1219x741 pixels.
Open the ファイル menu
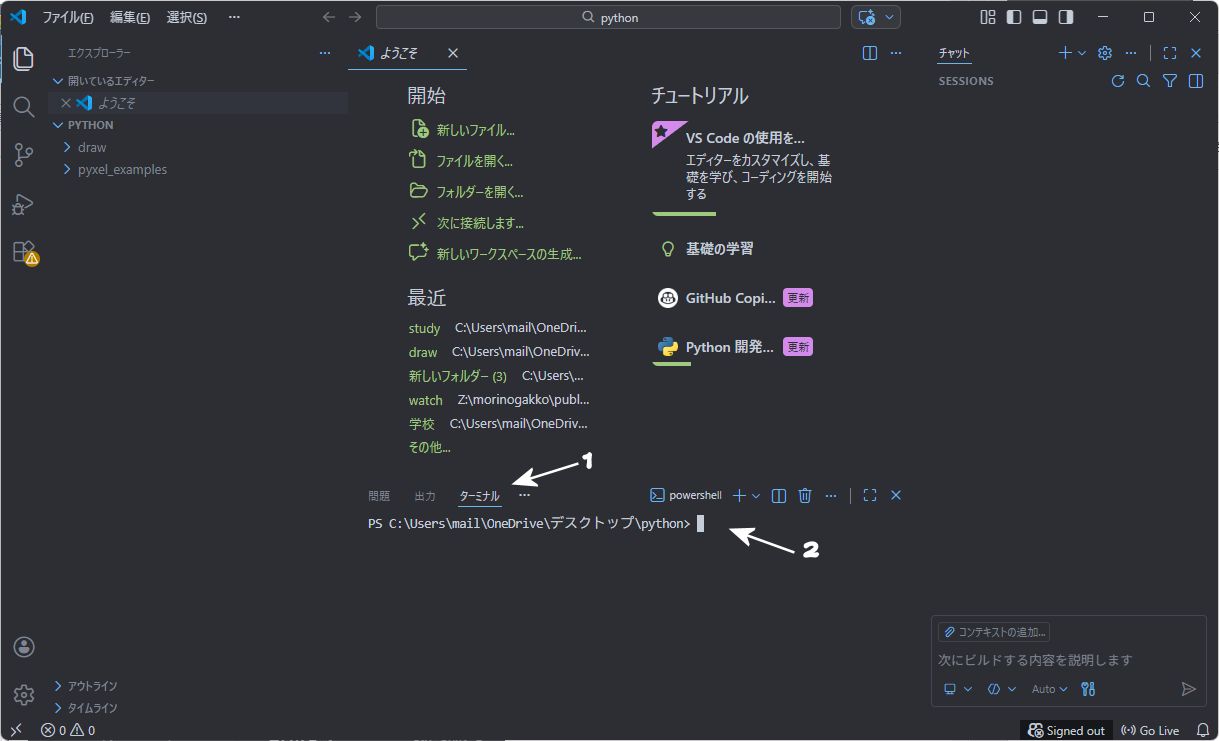[x=67, y=17]
